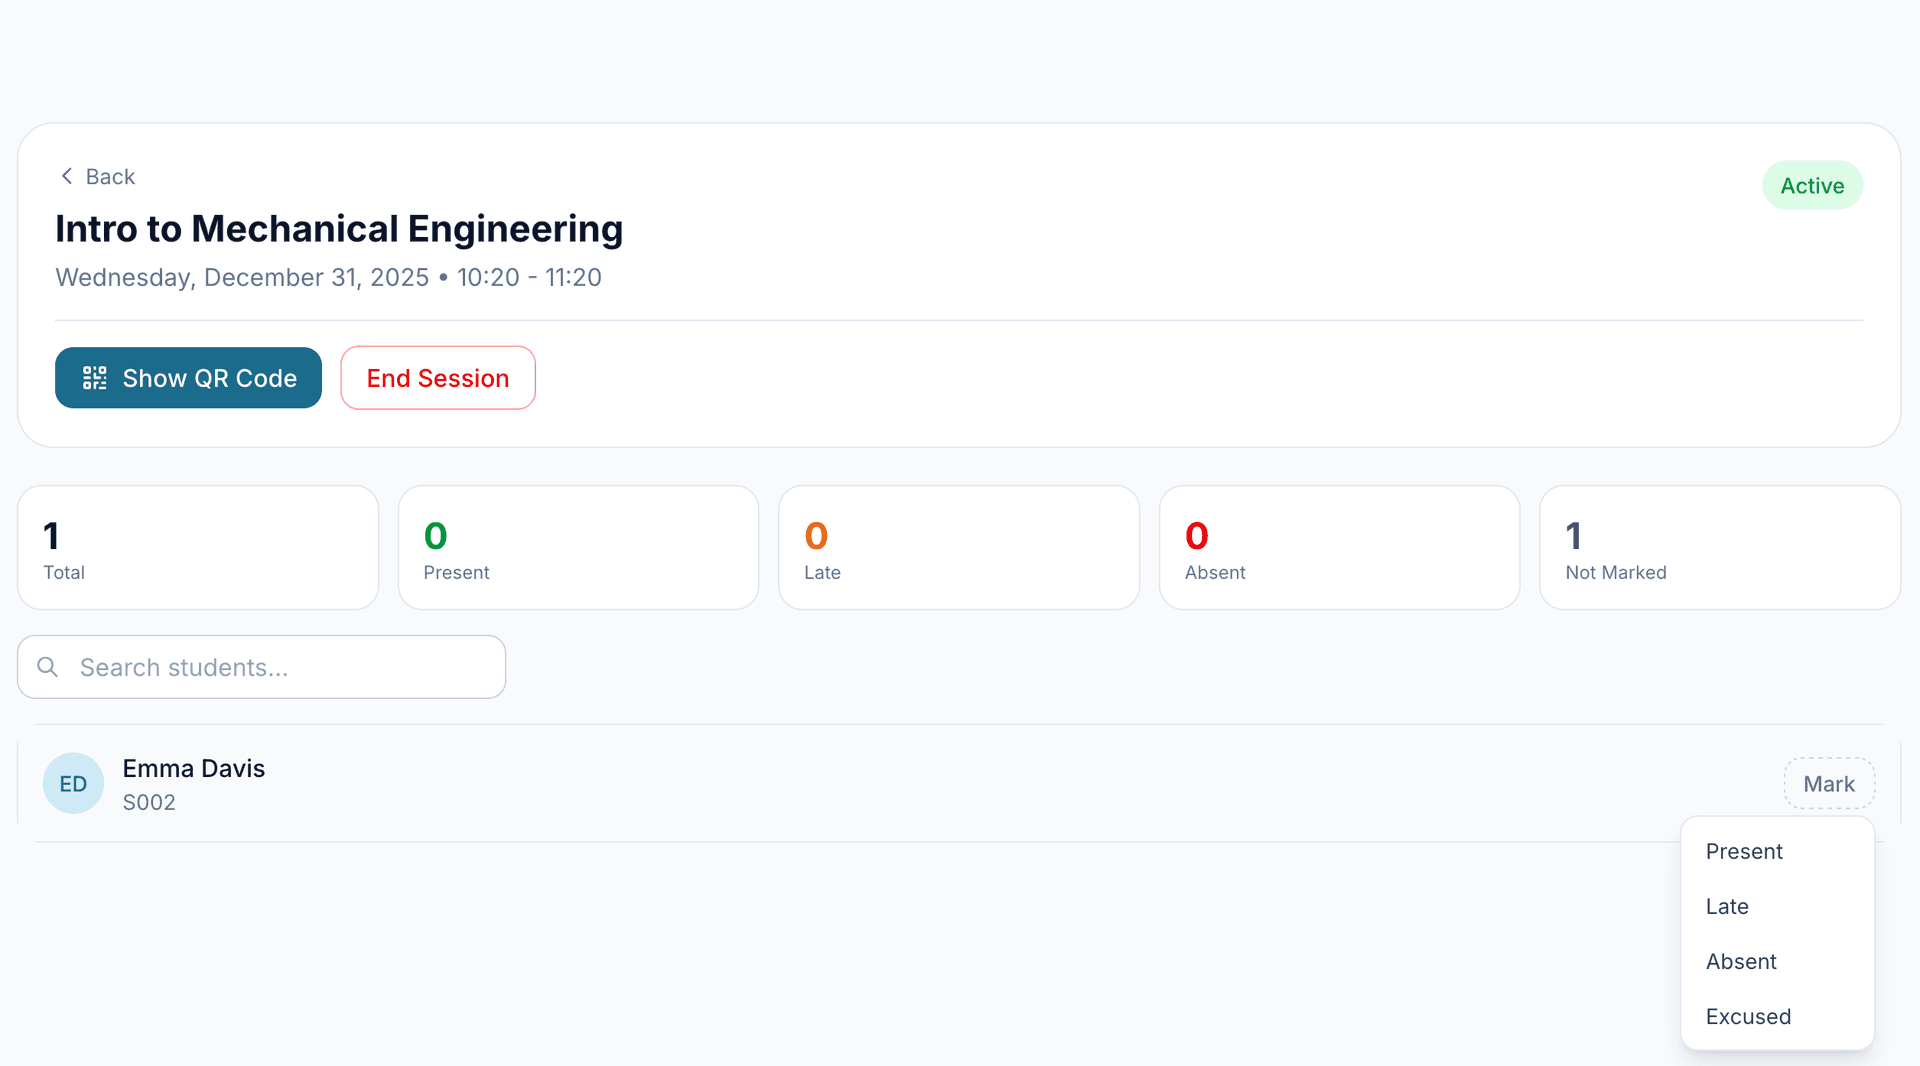
Task: Choose Excused in the attendance options
Action: (x=1748, y=1016)
